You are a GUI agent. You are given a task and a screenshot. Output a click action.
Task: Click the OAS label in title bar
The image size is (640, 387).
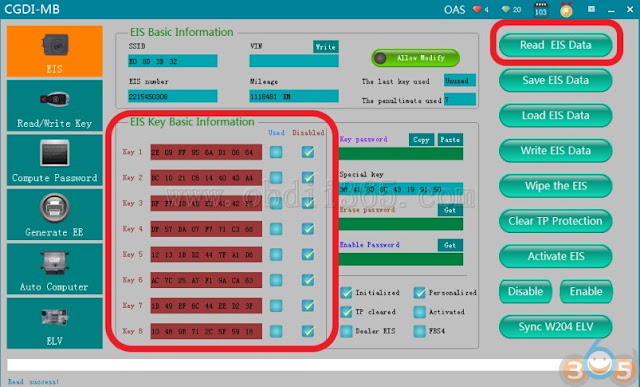[x=454, y=9]
